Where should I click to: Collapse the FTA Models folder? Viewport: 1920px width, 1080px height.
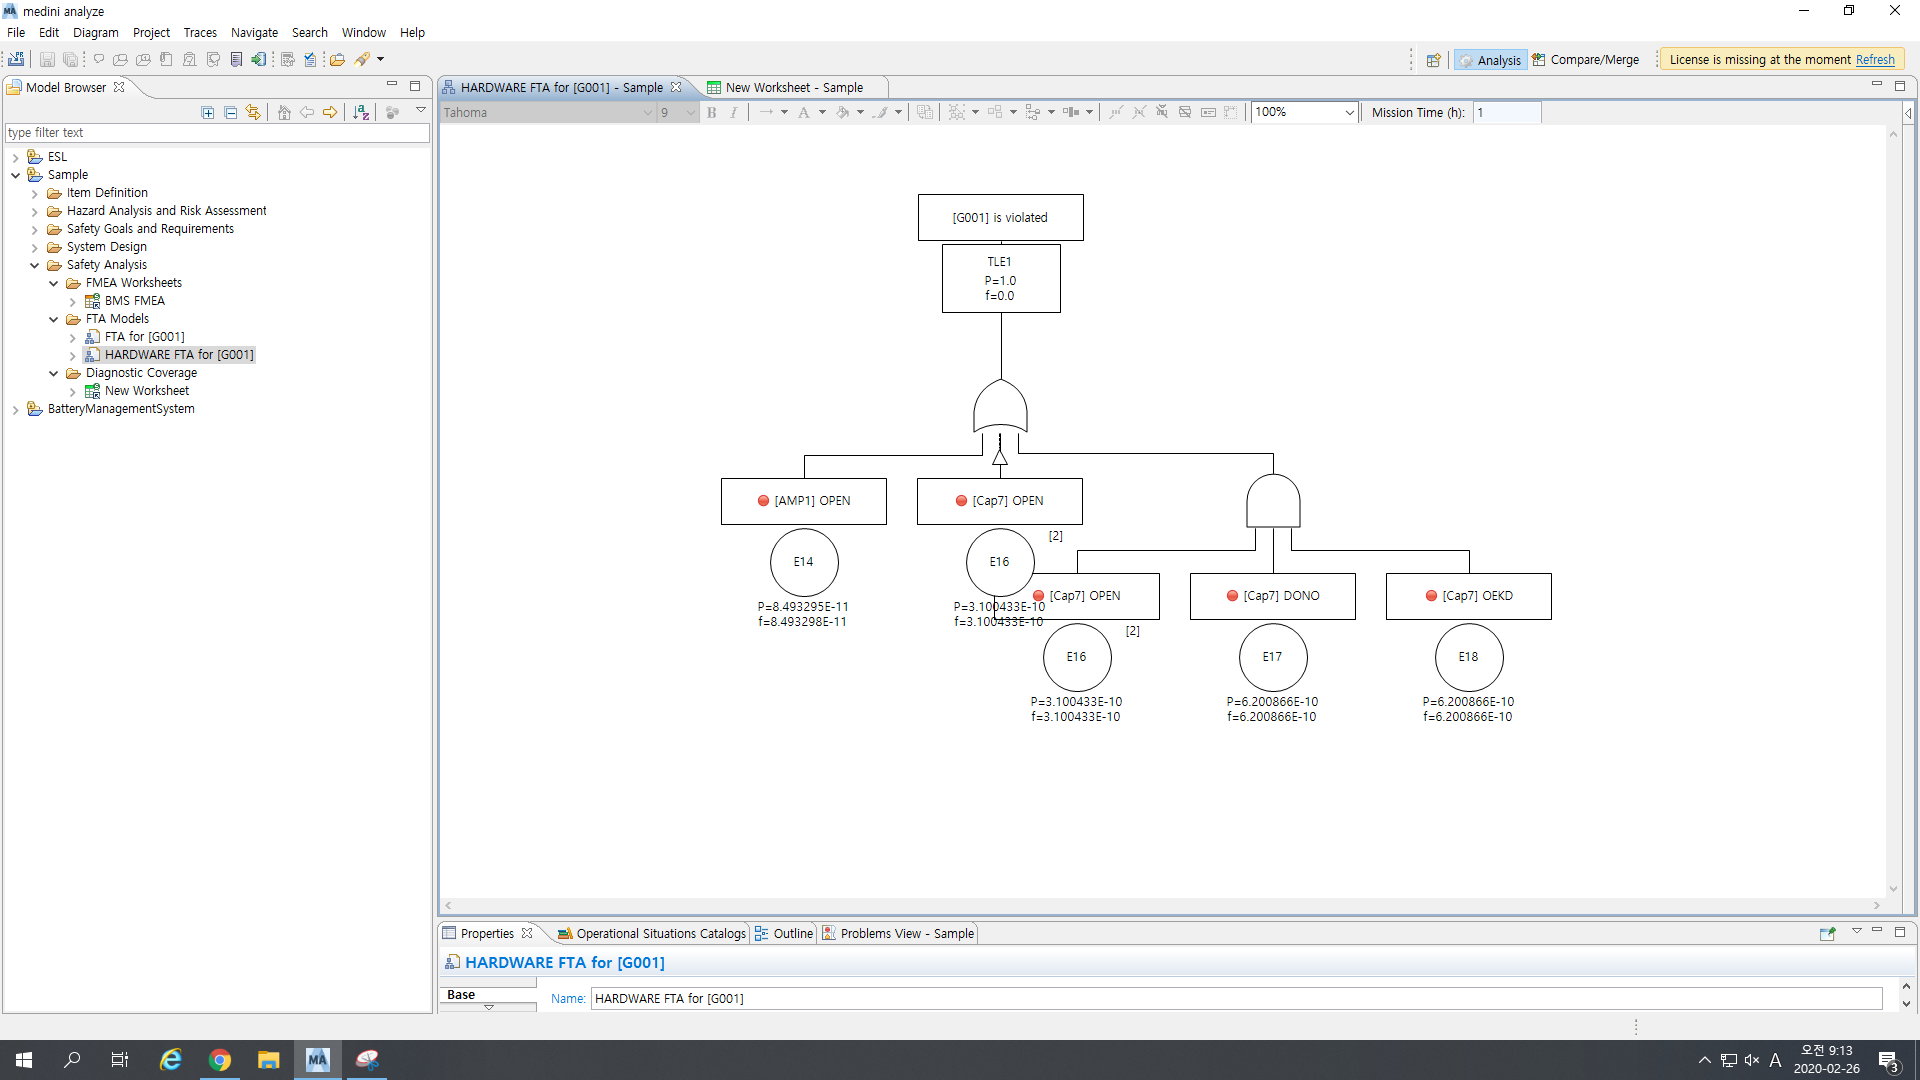tap(54, 320)
